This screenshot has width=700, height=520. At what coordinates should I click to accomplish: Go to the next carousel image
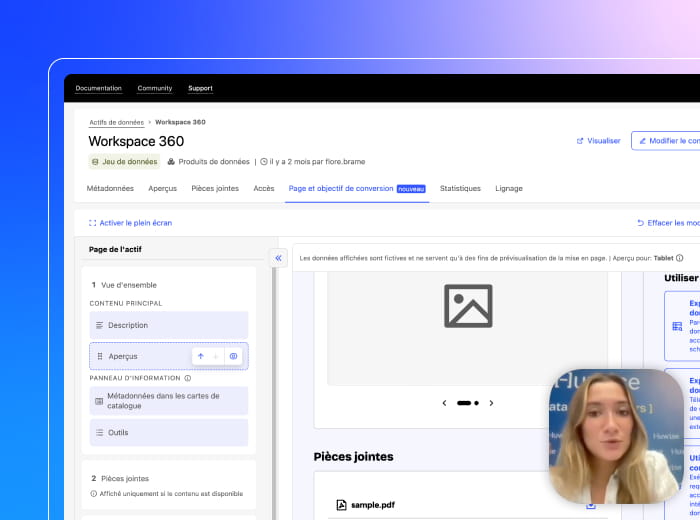coord(491,403)
